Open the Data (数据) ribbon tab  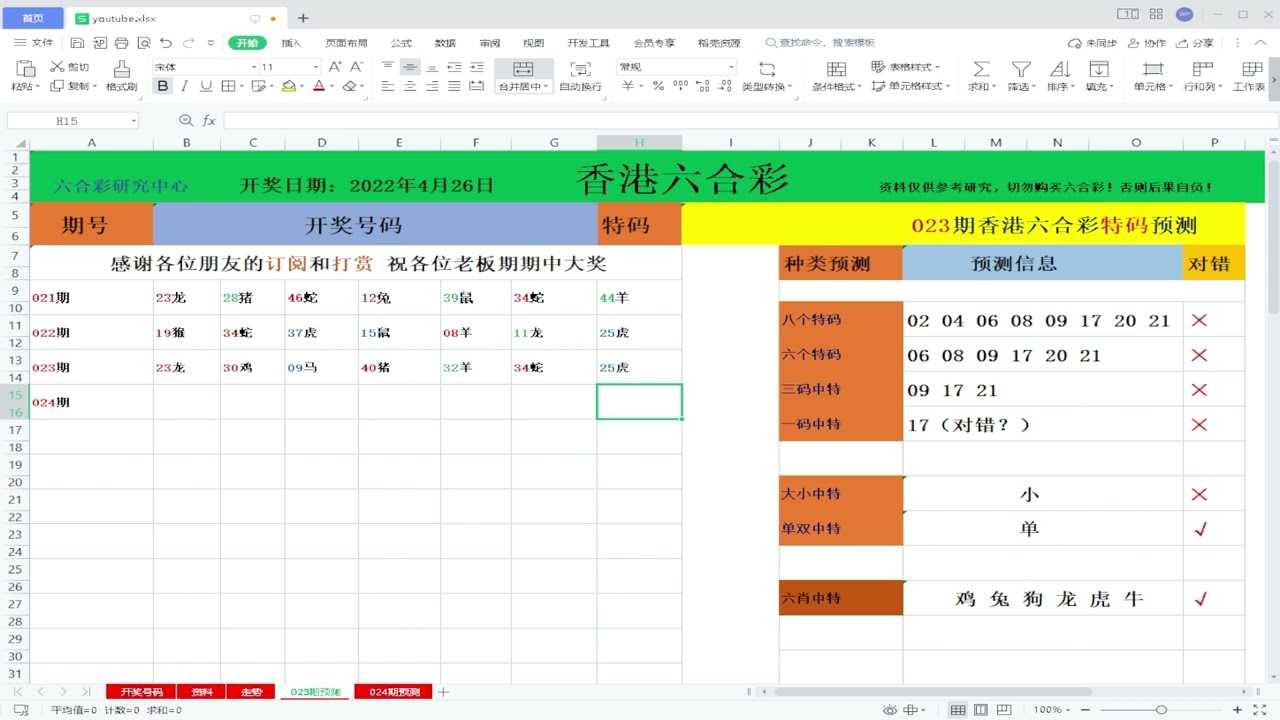tap(445, 43)
